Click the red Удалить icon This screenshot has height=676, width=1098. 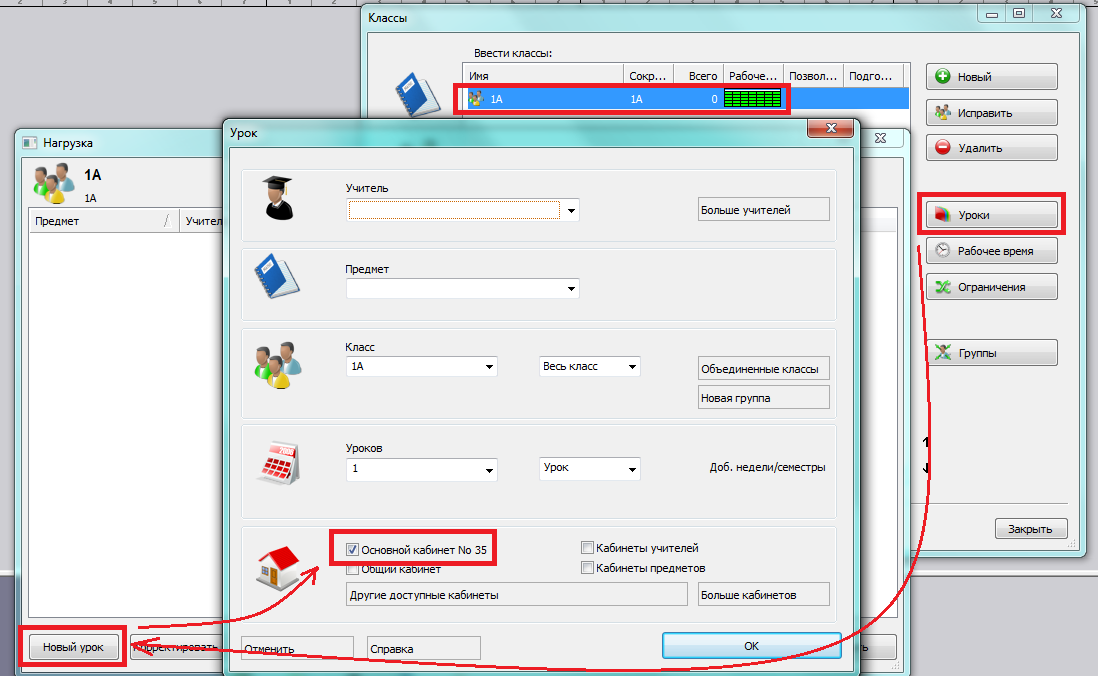[942, 148]
